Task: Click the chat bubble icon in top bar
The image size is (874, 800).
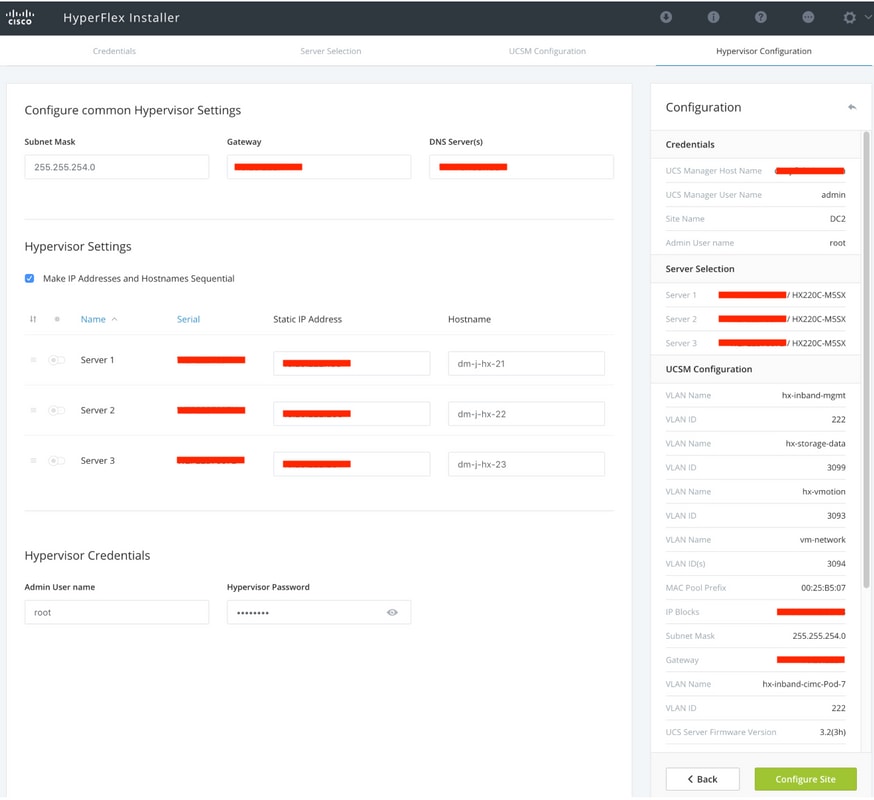Action: coord(808,17)
